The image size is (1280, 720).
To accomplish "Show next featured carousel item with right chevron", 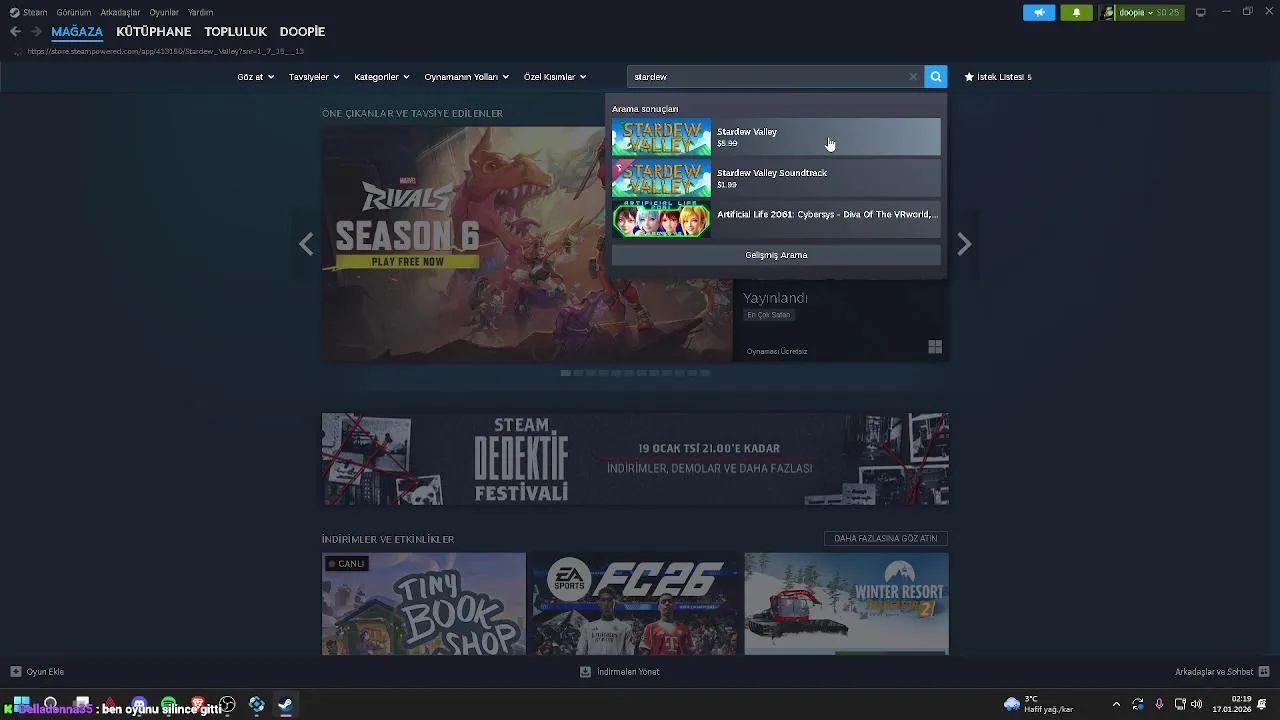I will pyautogui.click(x=964, y=244).
